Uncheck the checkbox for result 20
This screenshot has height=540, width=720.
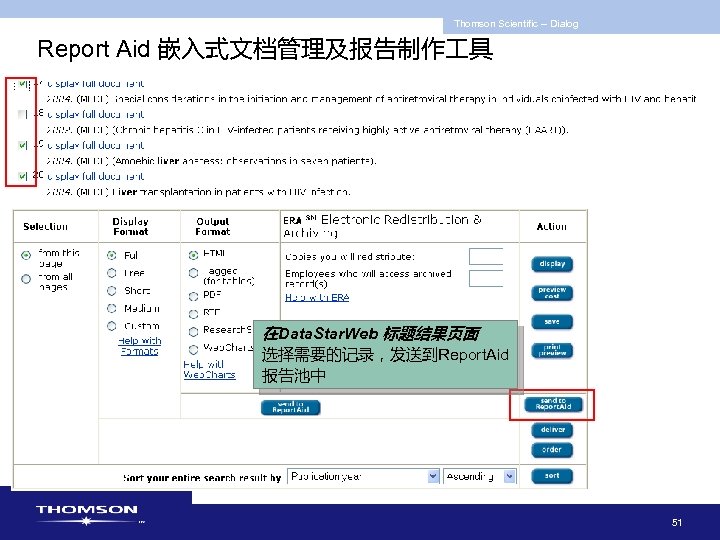pyautogui.click(x=22, y=176)
